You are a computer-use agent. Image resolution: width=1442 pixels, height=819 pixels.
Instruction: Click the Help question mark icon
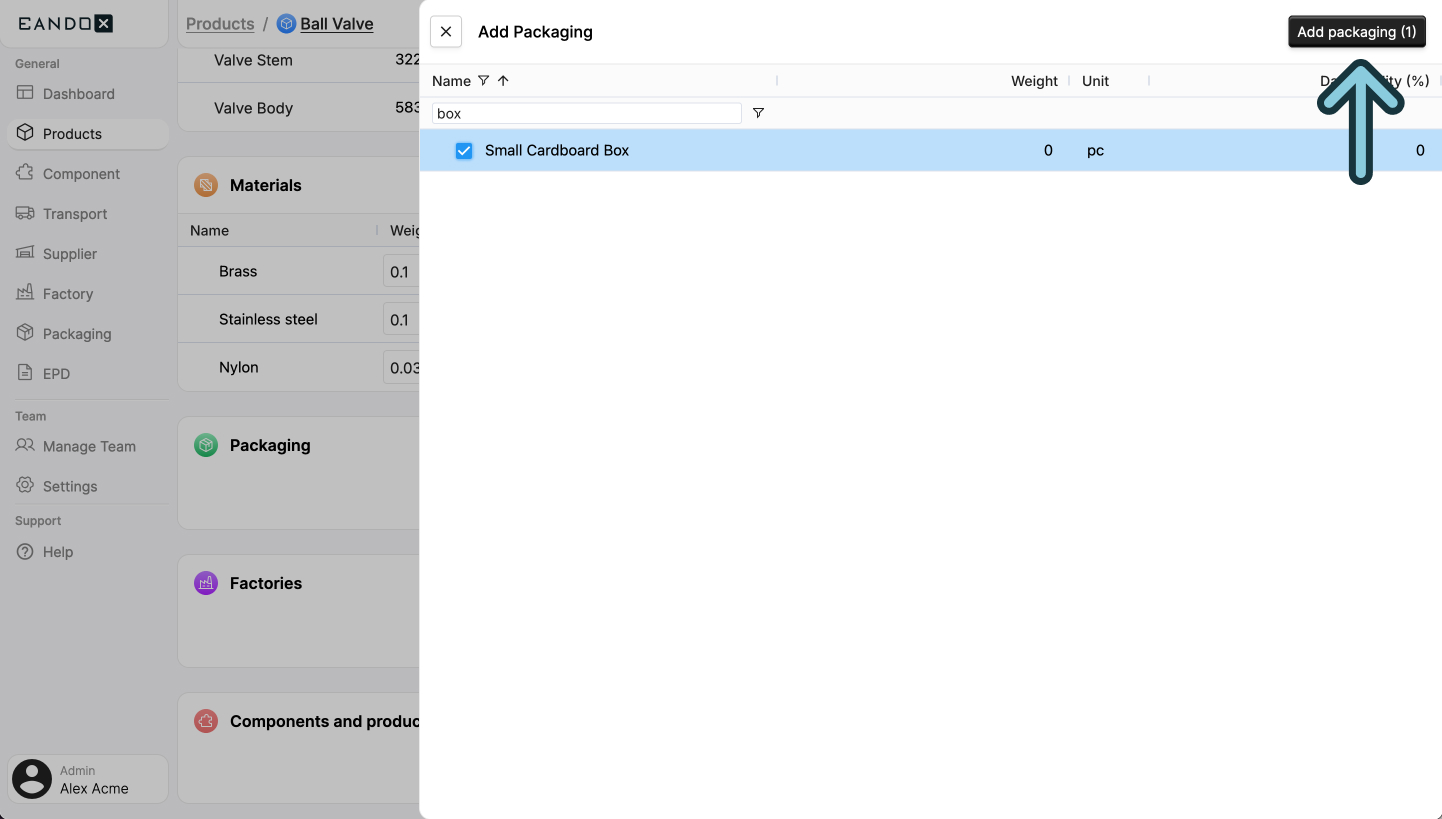pos(25,551)
